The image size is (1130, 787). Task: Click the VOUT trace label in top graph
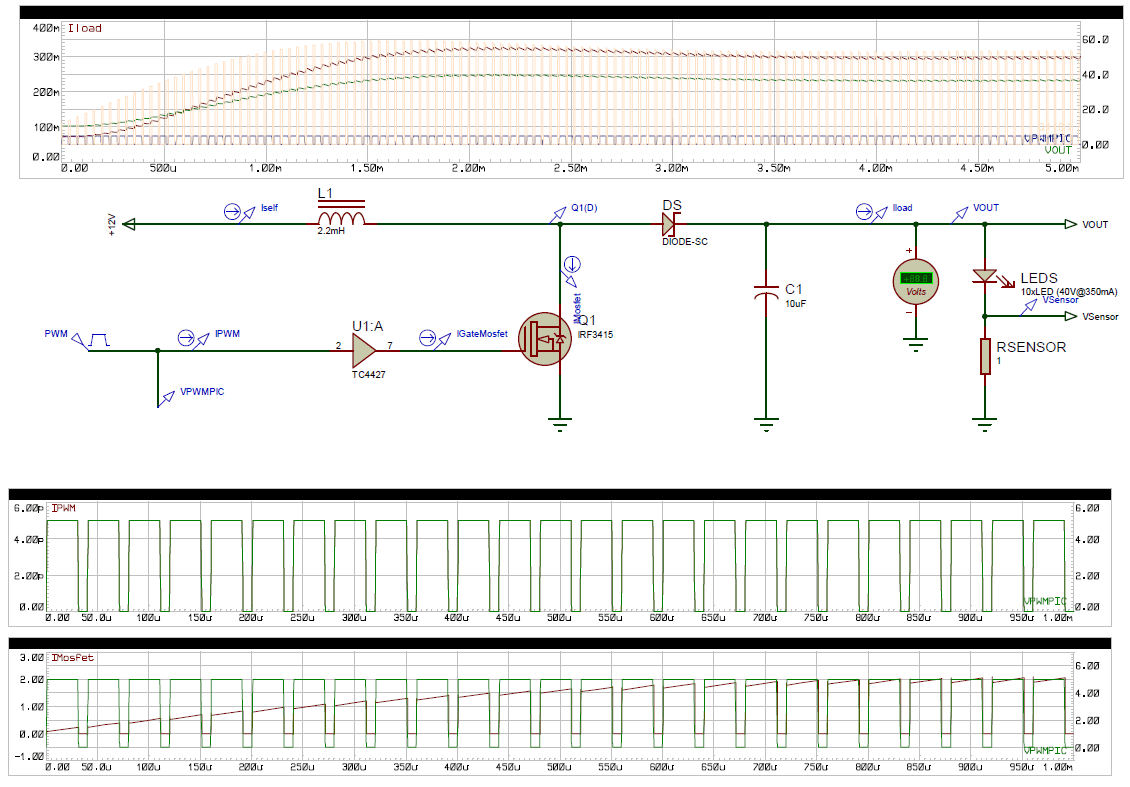[1058, 150]
